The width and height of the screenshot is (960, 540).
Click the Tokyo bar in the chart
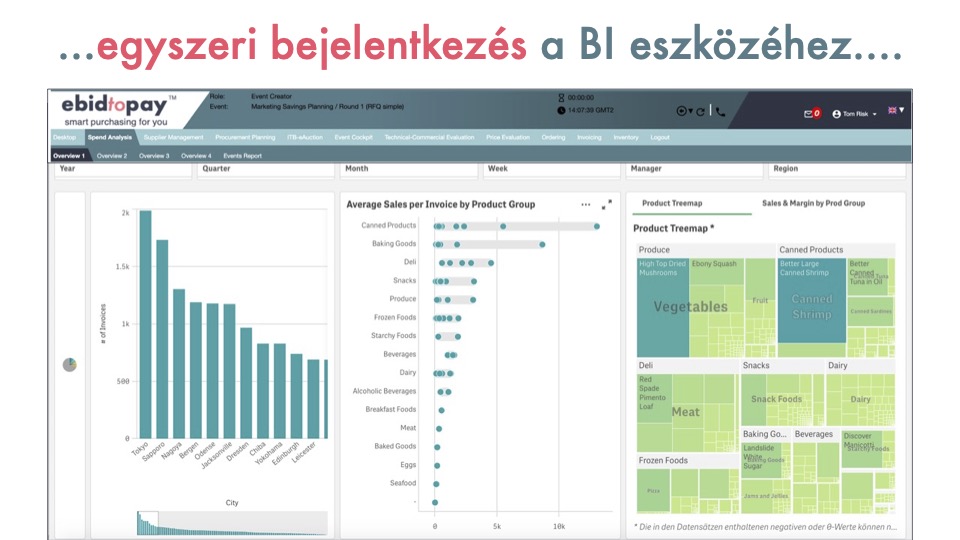[x=145, y=324]
